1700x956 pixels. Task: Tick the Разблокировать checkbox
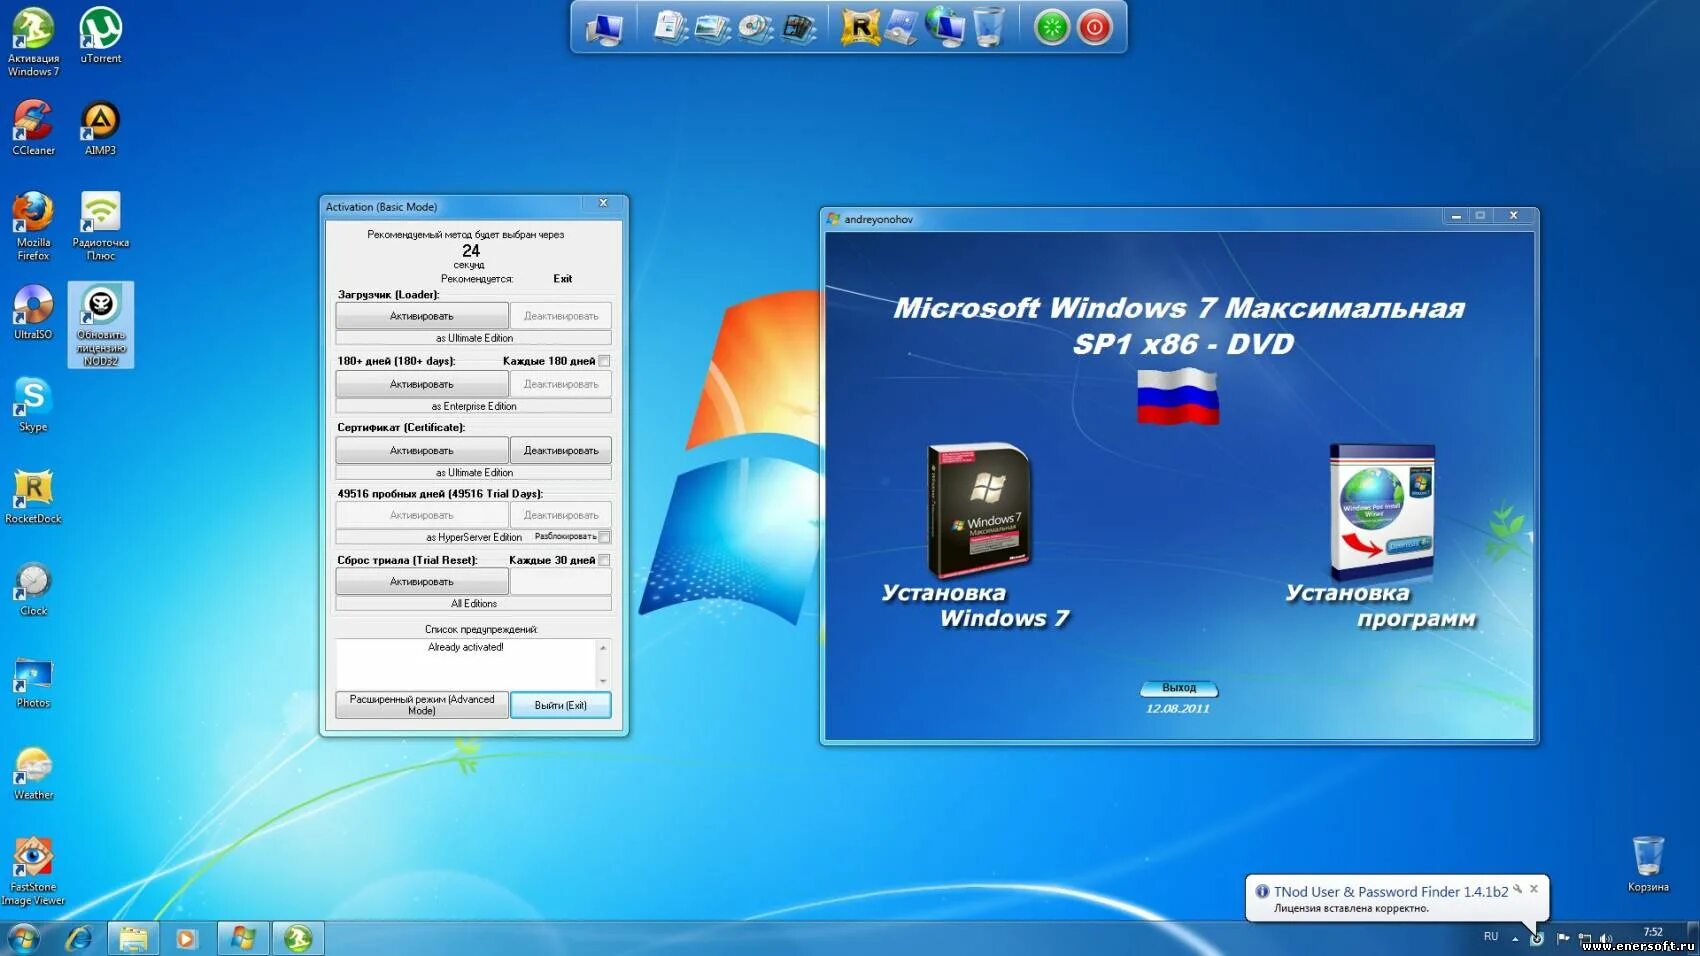click(604, 537)
